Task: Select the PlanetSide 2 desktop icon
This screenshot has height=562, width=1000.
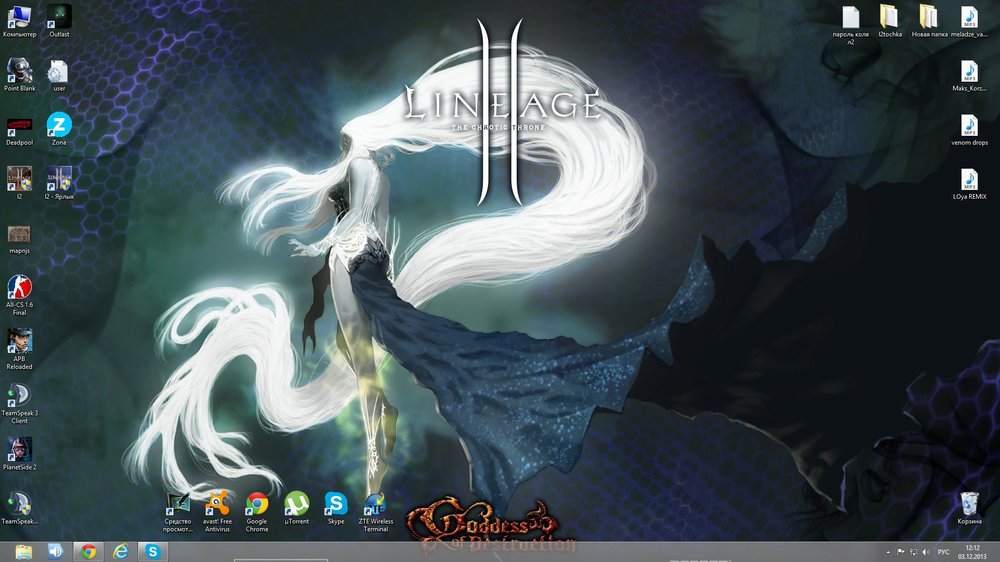Action: pos(19,449)
